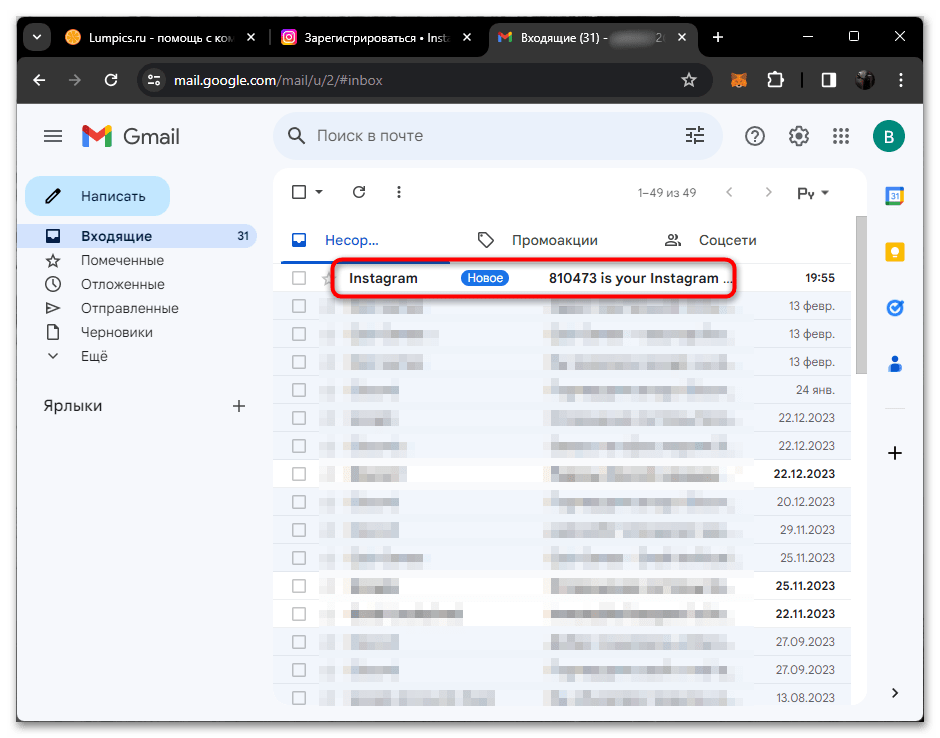Open the Google apps grid
Viewport: 940px width, 738px height.
tap(841, 136)
